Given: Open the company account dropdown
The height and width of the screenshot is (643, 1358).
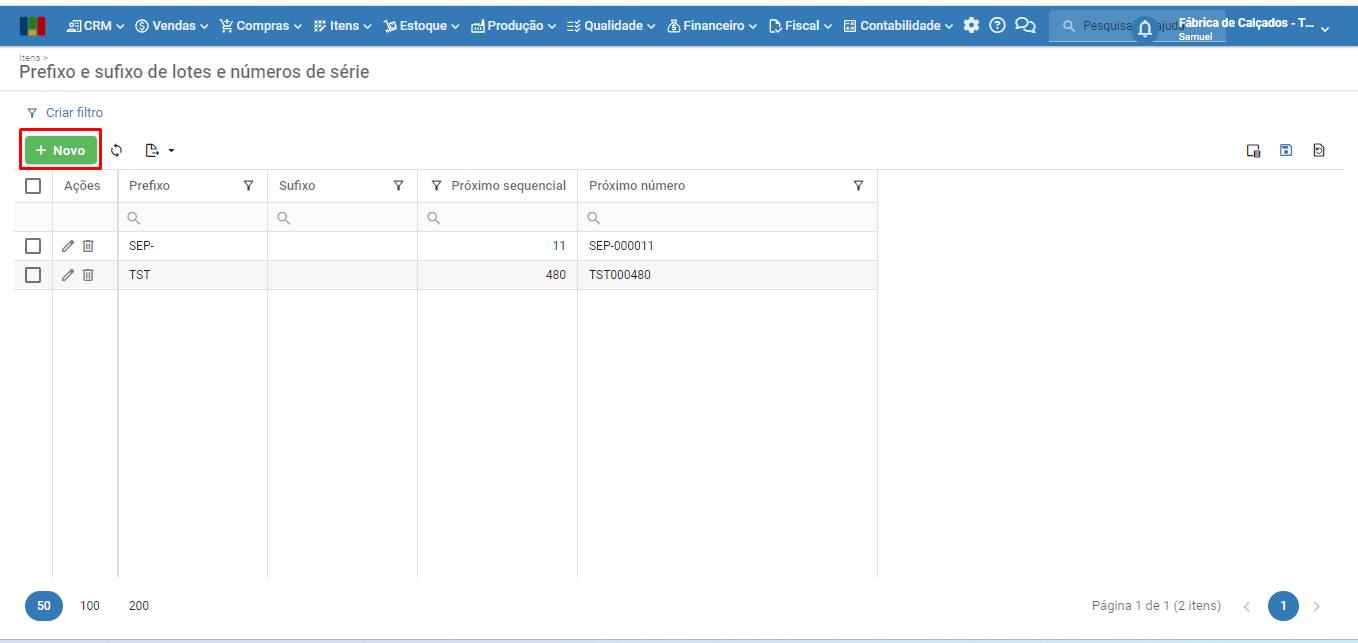Looking at the screenshot, I should (x=1324, y=29).
